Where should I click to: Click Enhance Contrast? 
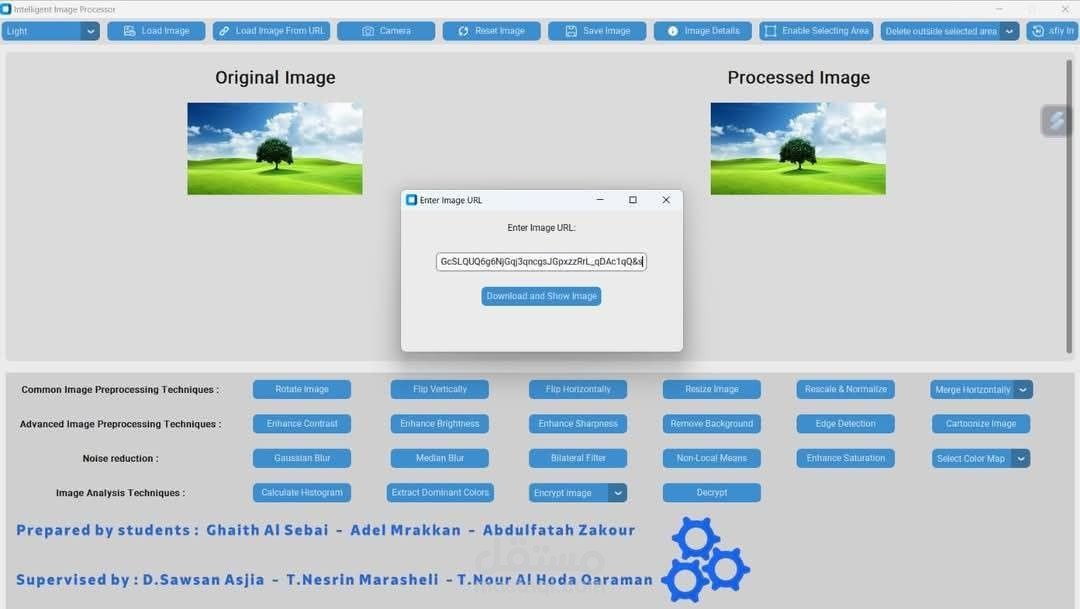coord(302,424)
